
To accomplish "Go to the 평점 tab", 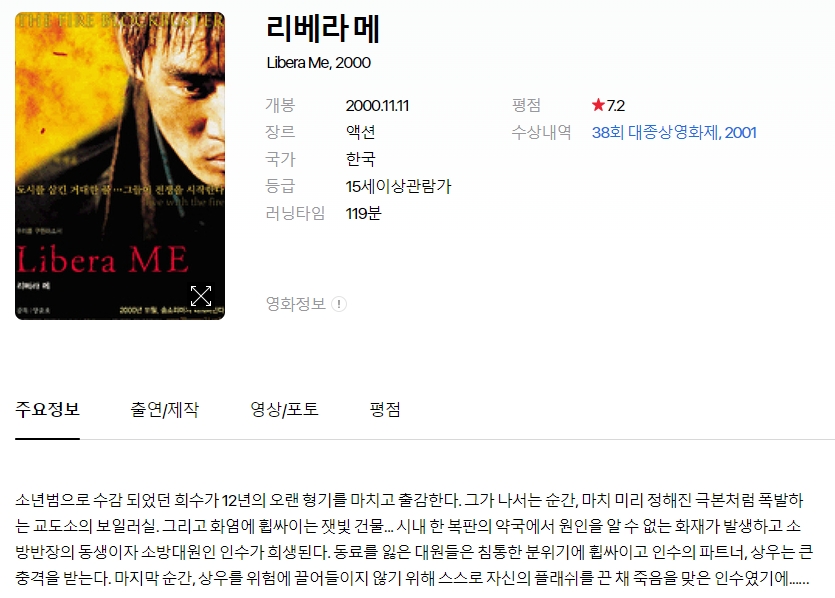I will click(385, 409).
